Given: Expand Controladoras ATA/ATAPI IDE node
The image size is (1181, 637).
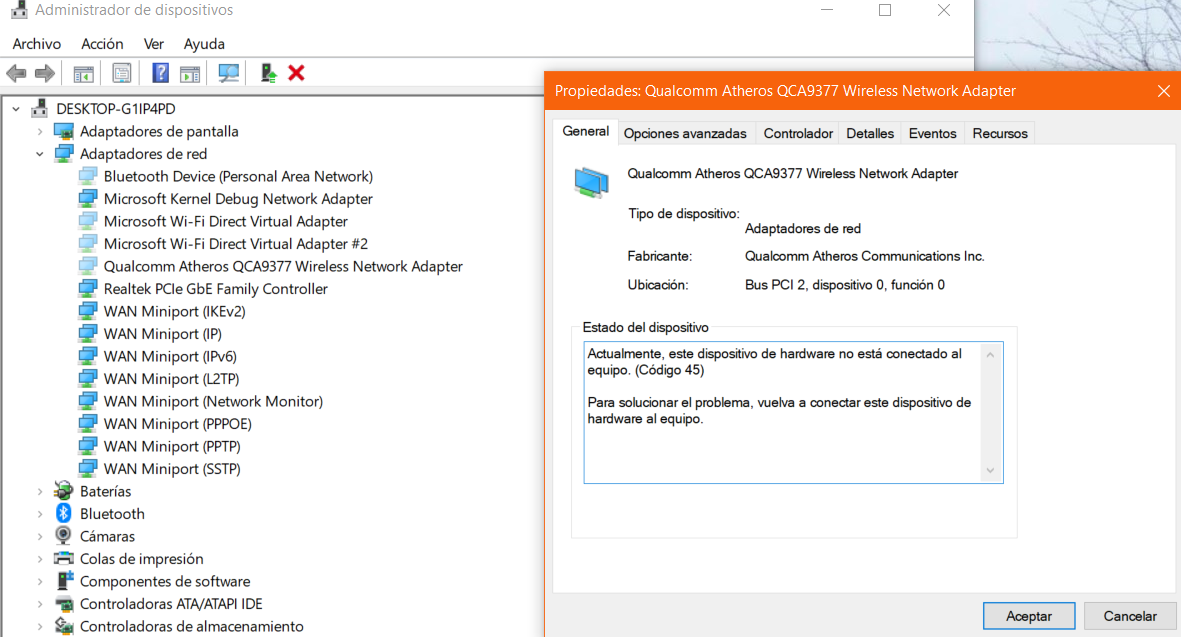Looking at the screenshot, I should 40,605.
